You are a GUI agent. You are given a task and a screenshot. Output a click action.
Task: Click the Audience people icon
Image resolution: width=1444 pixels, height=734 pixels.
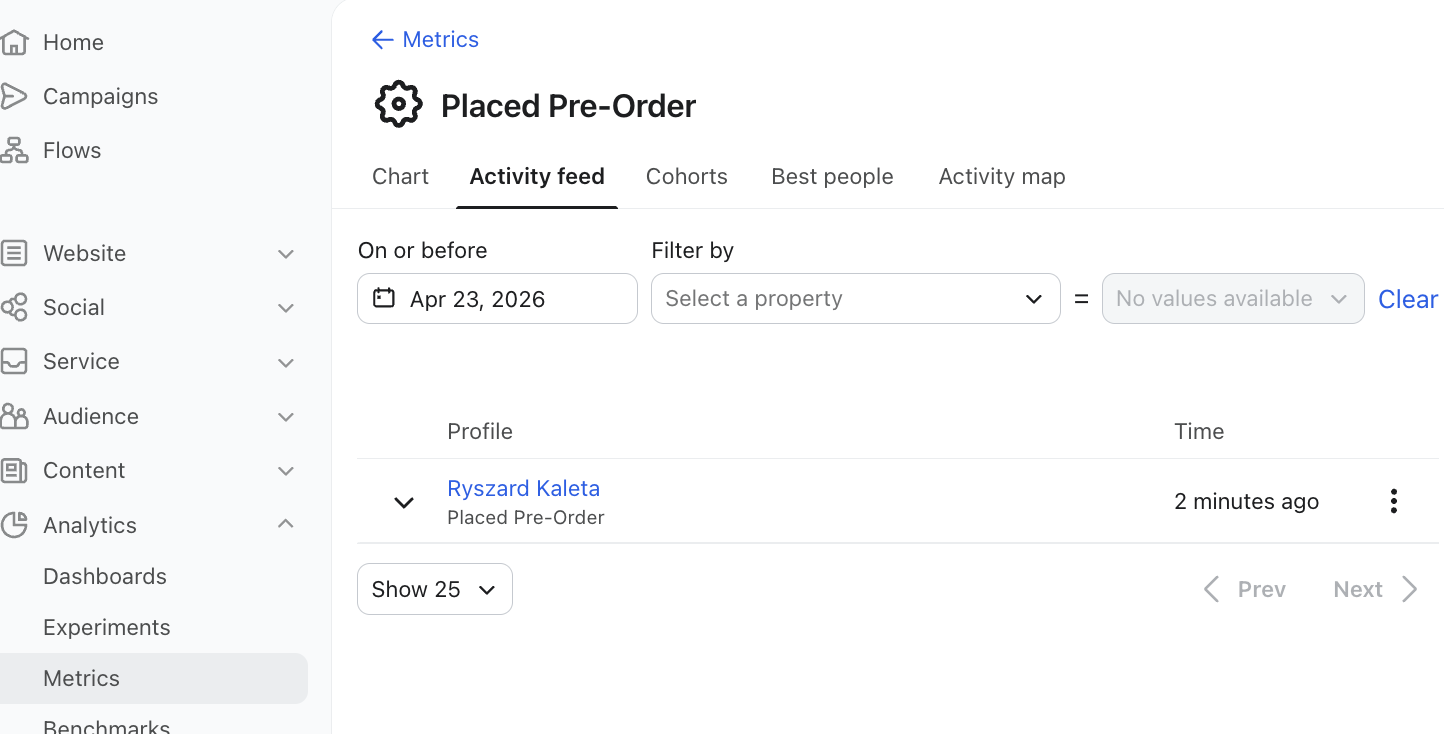(13, 416)
